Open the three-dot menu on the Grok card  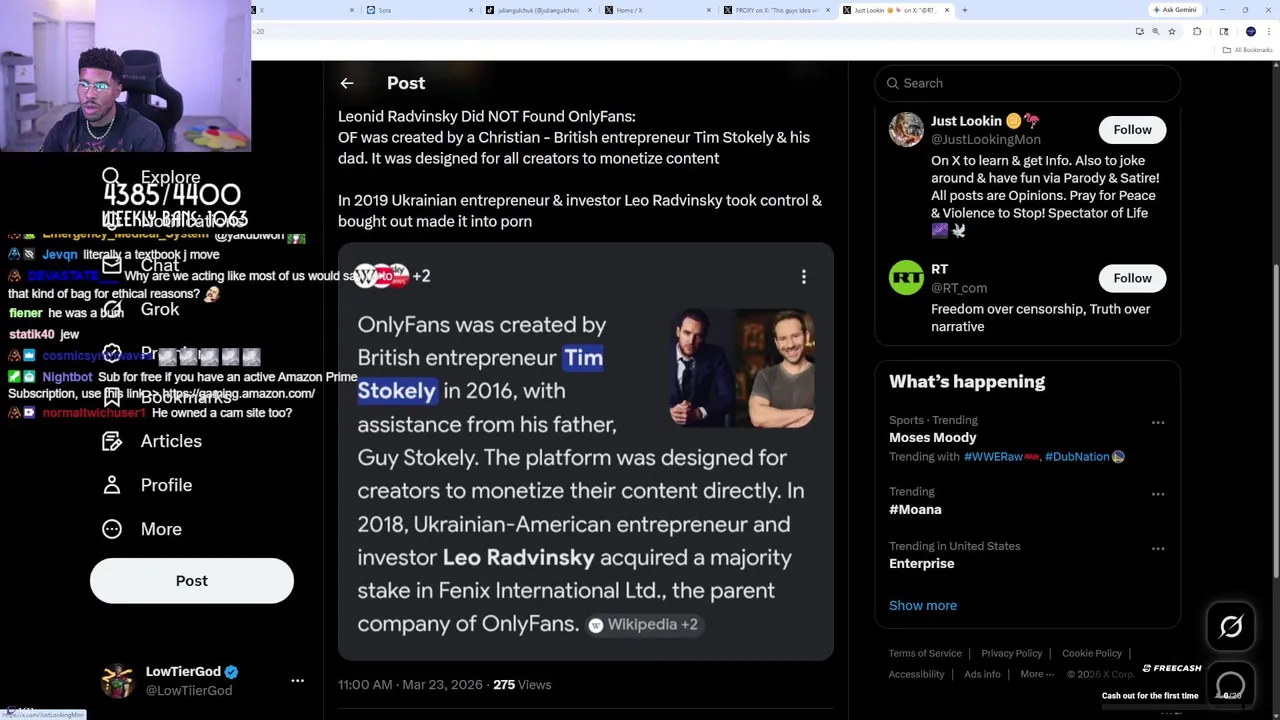pyautogui.click(x=803, y=277)
